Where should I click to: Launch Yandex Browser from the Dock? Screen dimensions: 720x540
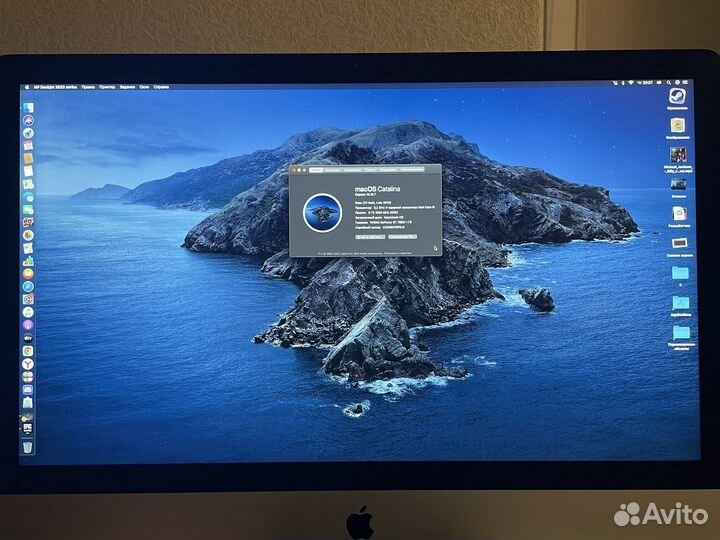pos(28,364)
